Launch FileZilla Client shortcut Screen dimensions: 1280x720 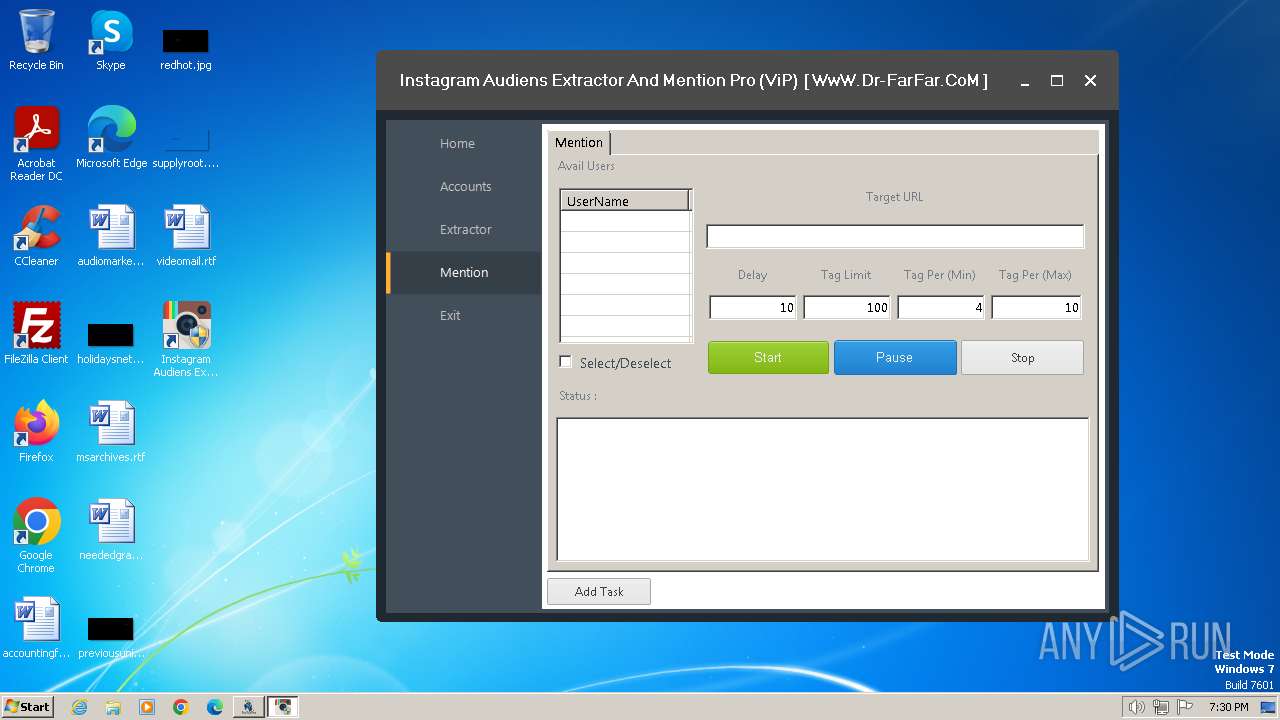tap(36, 334)
